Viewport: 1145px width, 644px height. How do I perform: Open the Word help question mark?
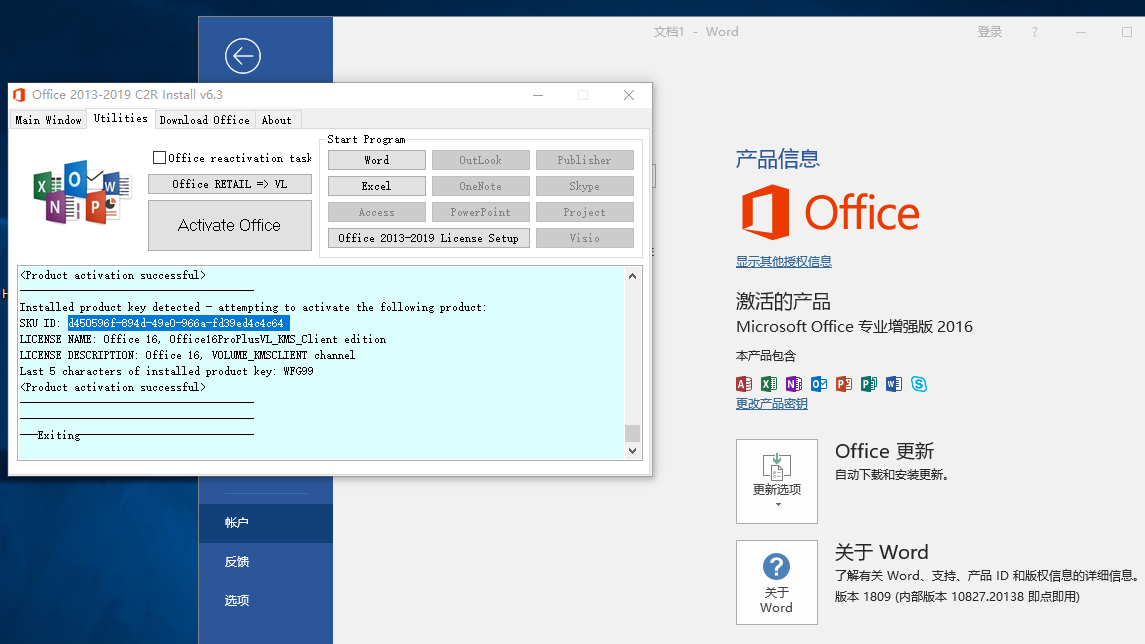1034,32
